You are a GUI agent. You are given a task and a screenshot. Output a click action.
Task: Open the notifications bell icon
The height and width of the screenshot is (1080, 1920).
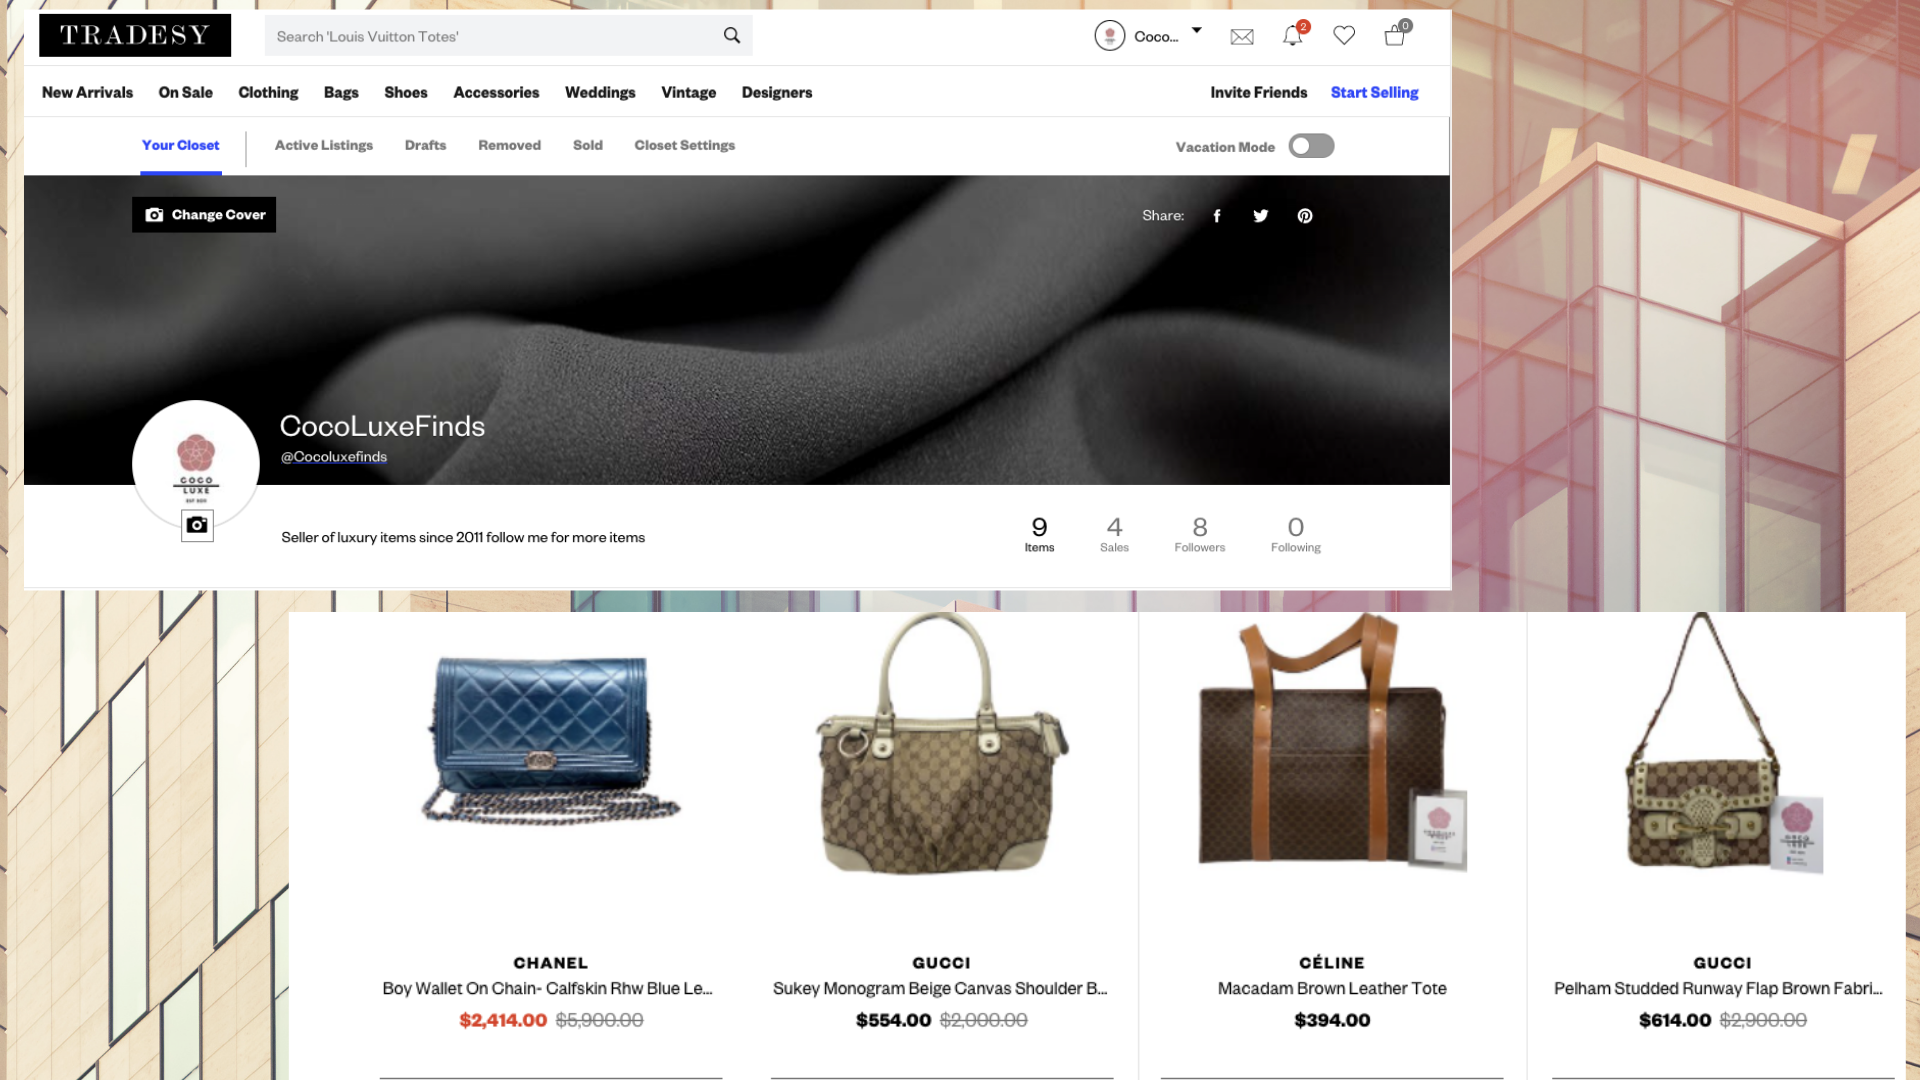click(1292, 37)
